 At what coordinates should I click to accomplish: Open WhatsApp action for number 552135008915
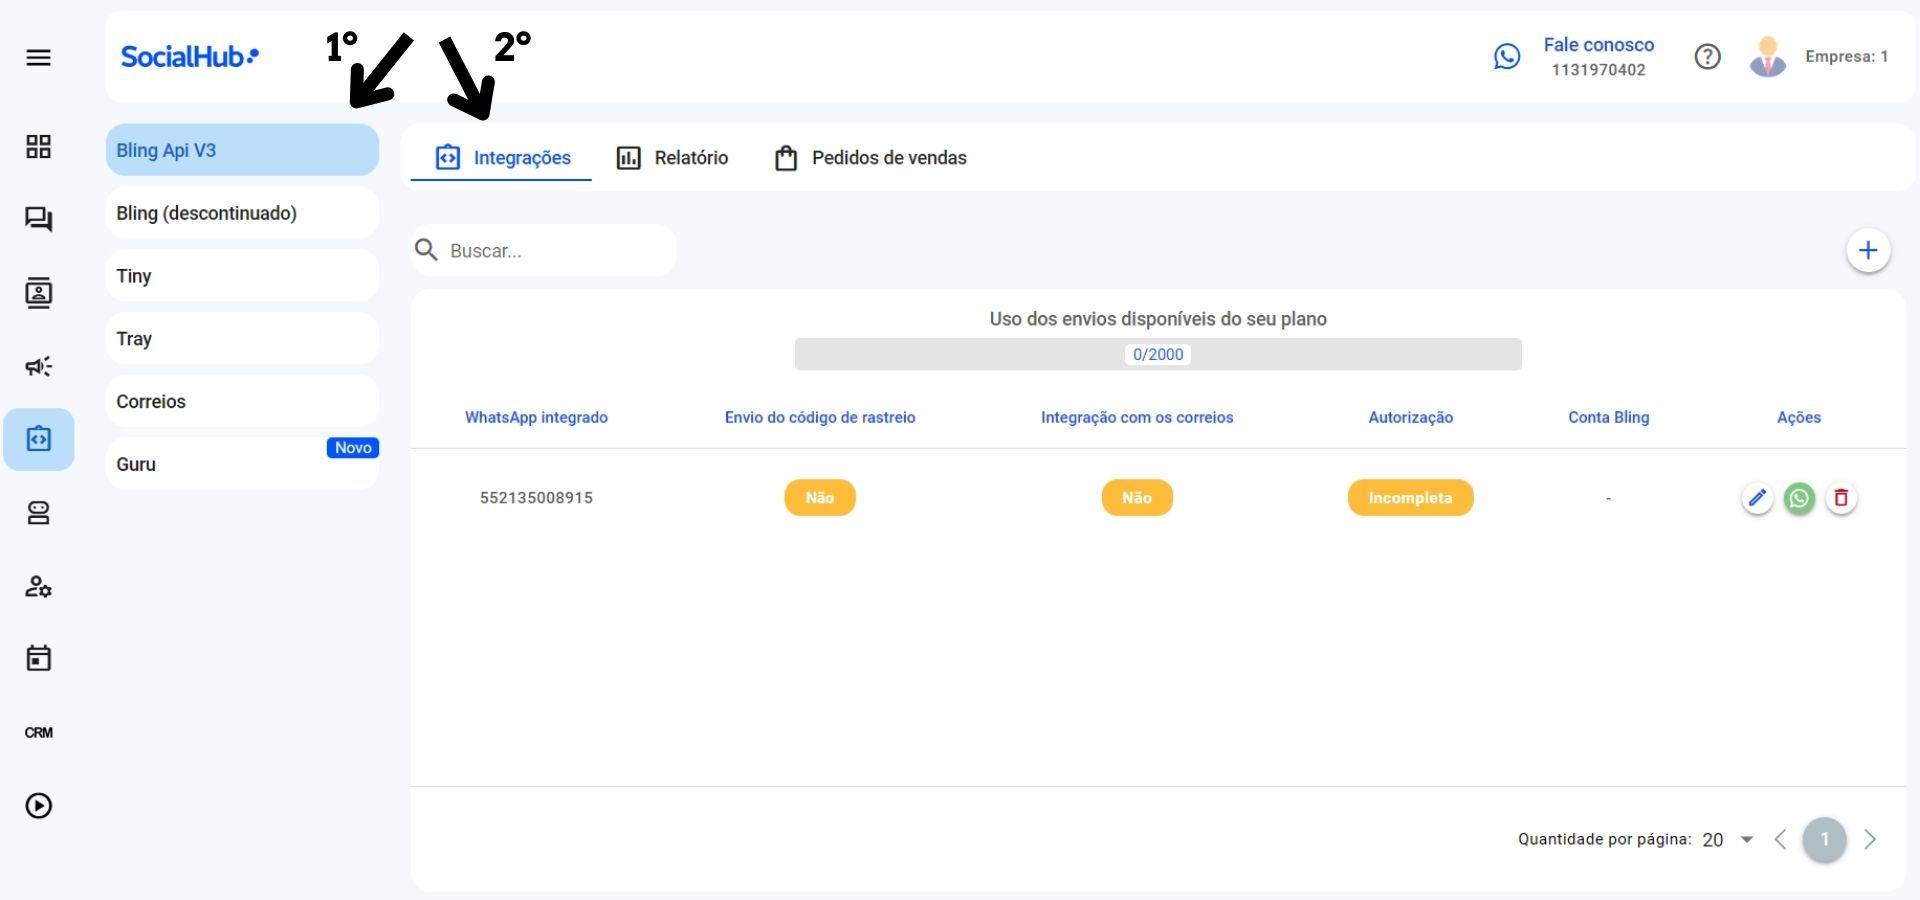click(1800, 498)
